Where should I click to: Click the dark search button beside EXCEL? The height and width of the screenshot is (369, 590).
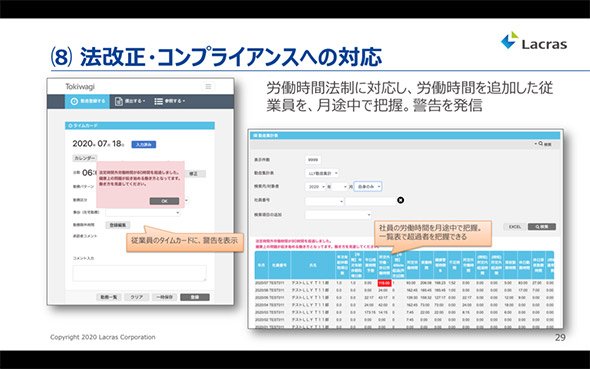pyautogui.click(x=541, y=226)
